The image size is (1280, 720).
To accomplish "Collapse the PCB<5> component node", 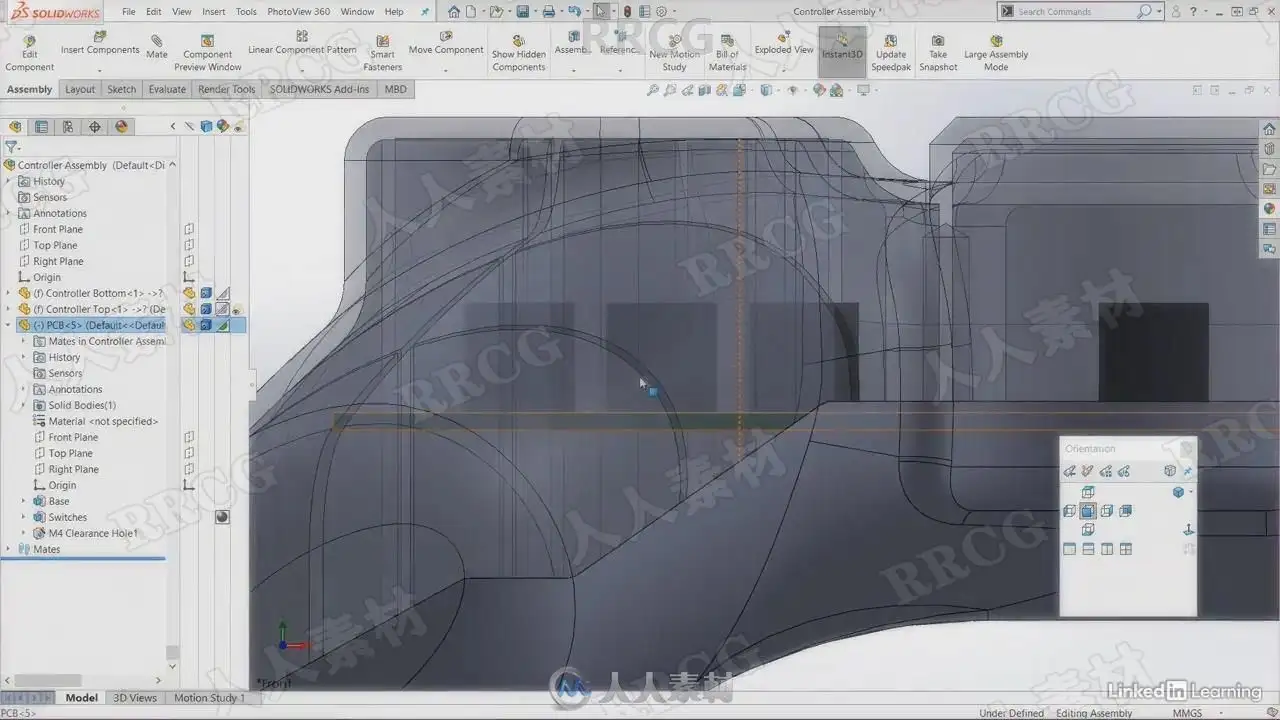I will (9, 325).
